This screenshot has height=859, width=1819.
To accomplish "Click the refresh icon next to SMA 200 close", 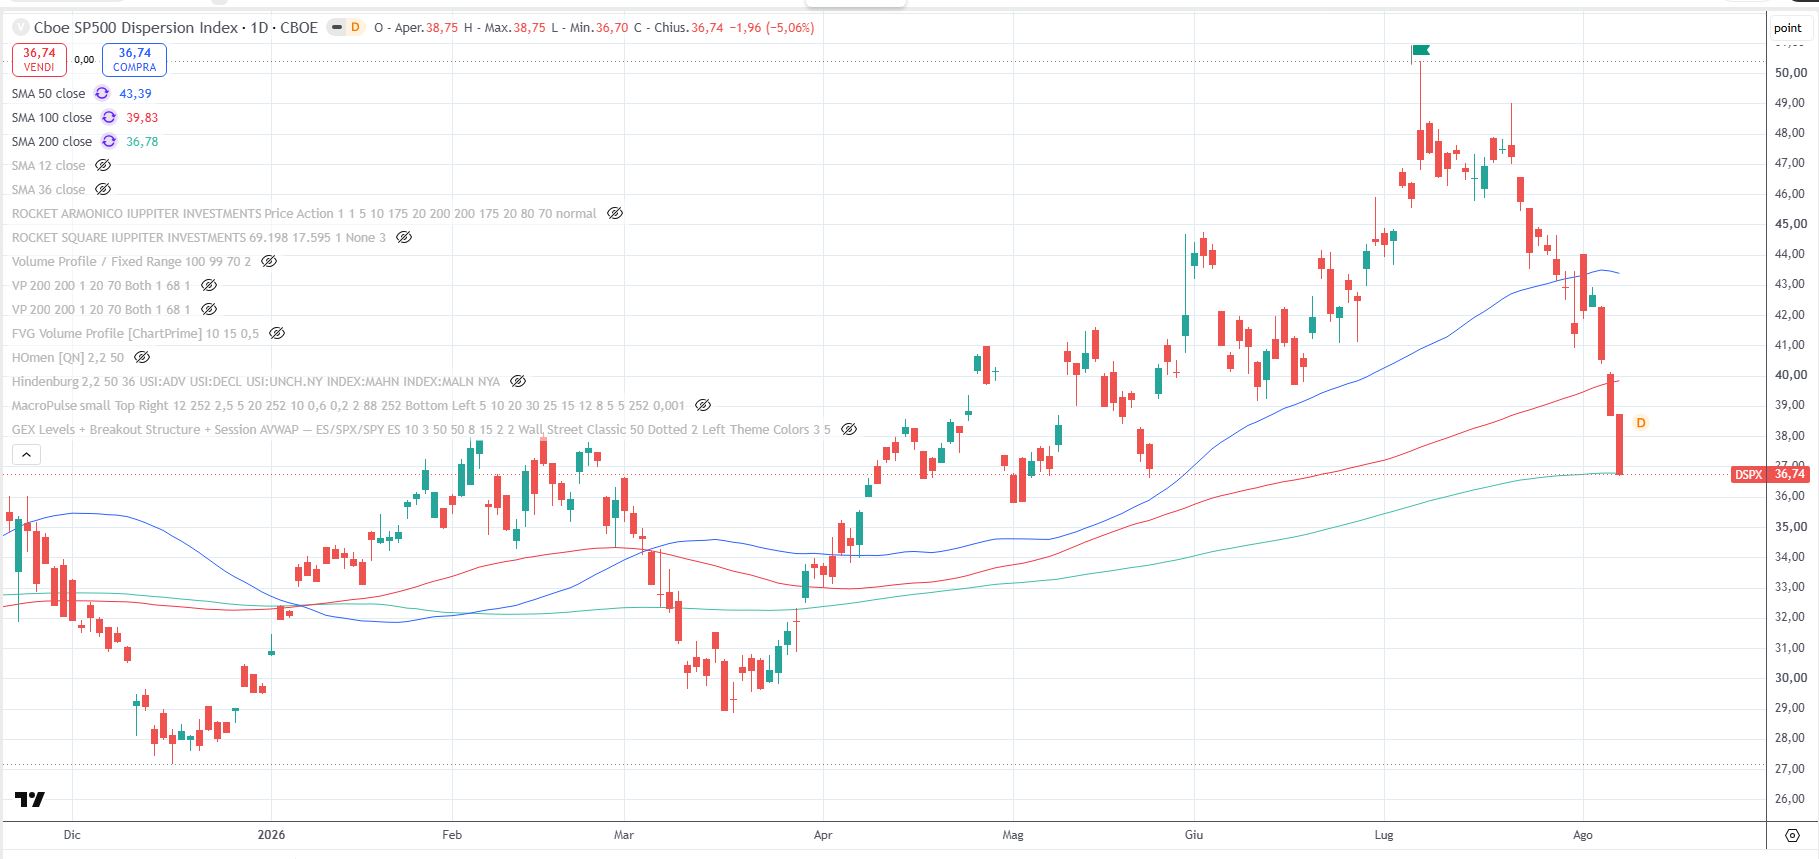I will click(x=109, y=141).
